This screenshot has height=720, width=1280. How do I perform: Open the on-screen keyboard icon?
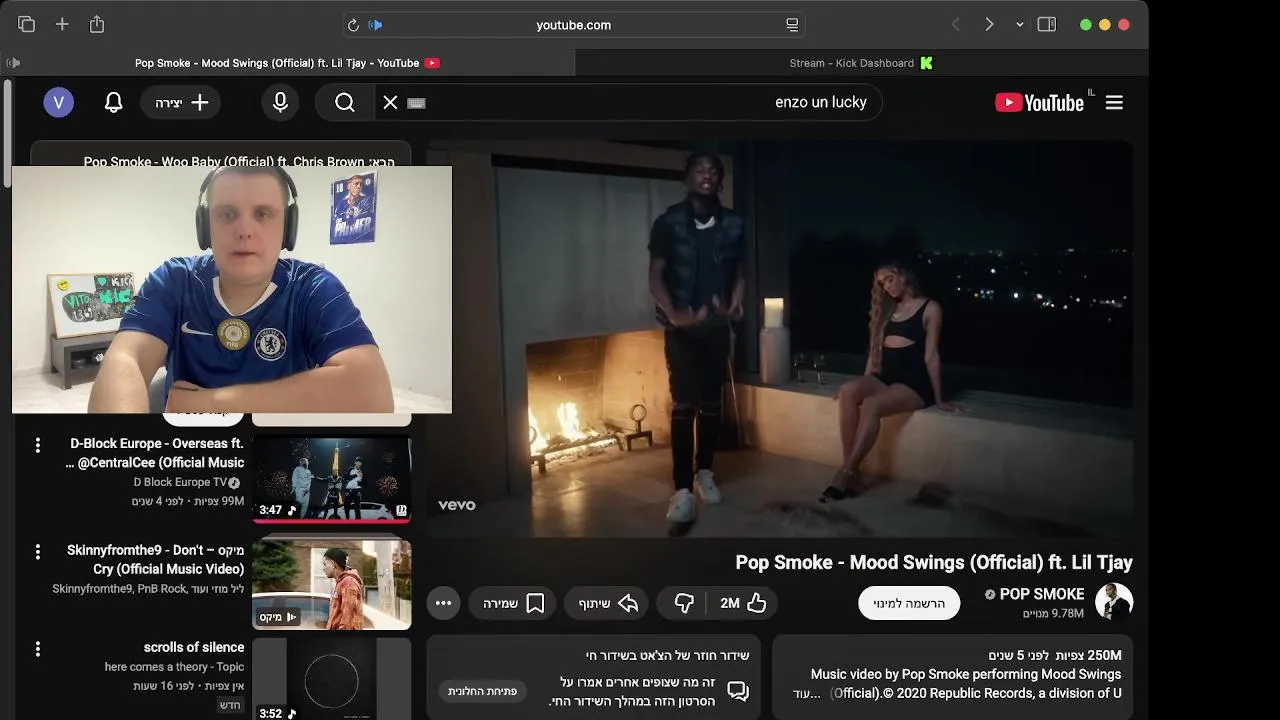417,103
